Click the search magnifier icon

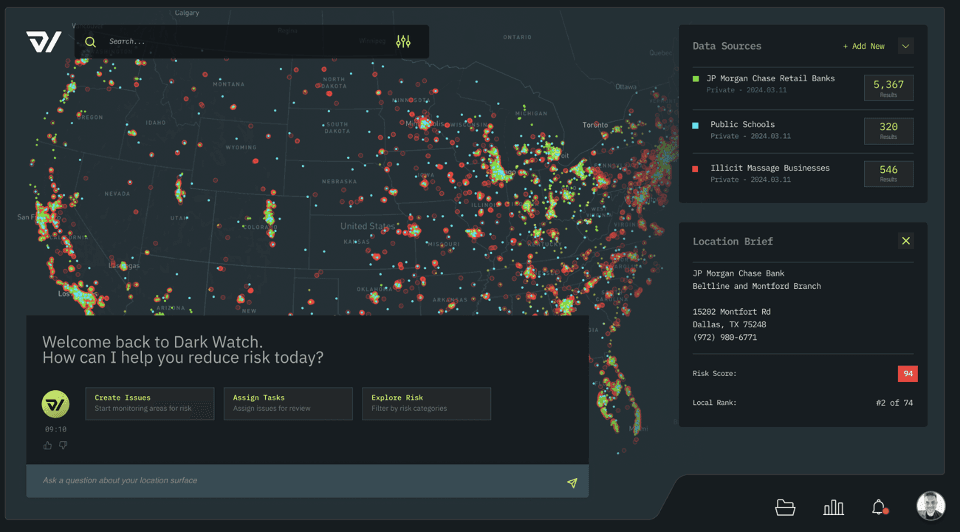(91, 42)
